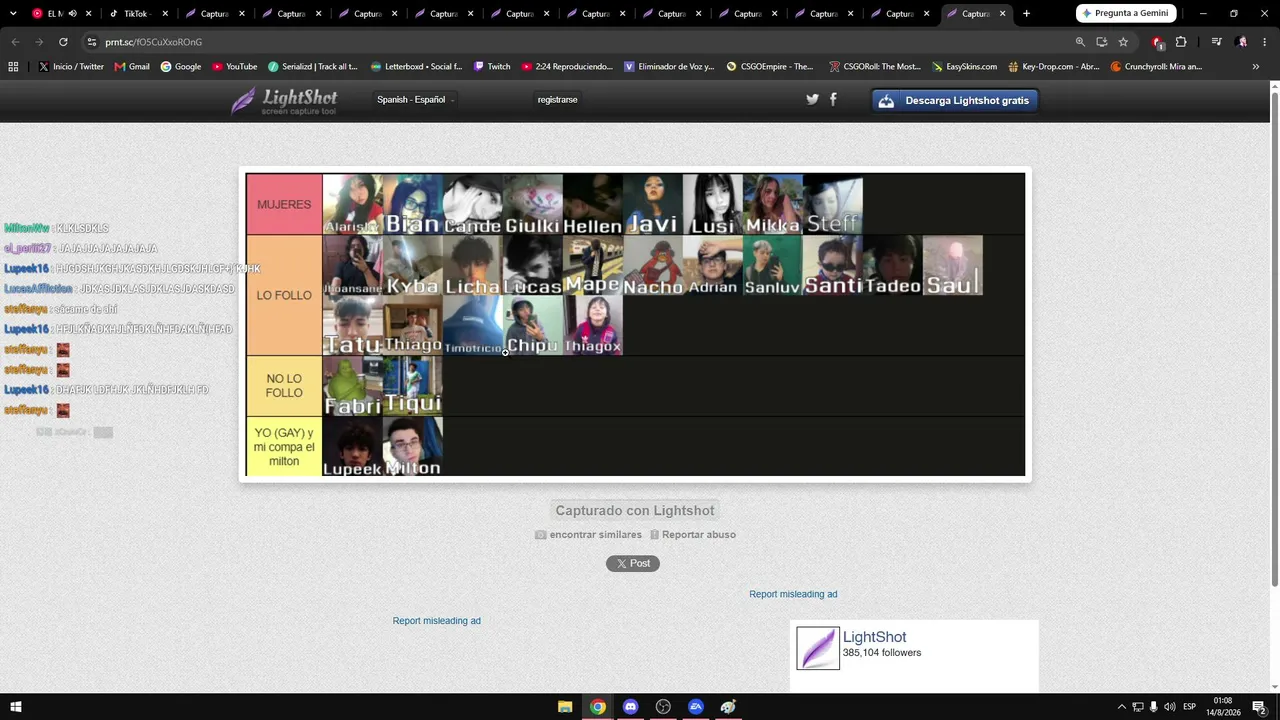
Task: Open the LightShot page link in the followers widget
Action: click(874, 637)
